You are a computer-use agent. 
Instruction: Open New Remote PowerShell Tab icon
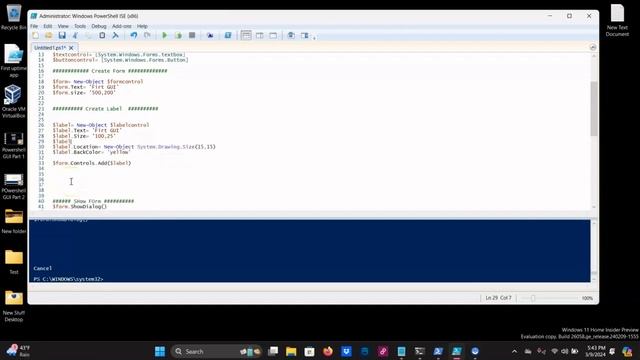[210, 36]
